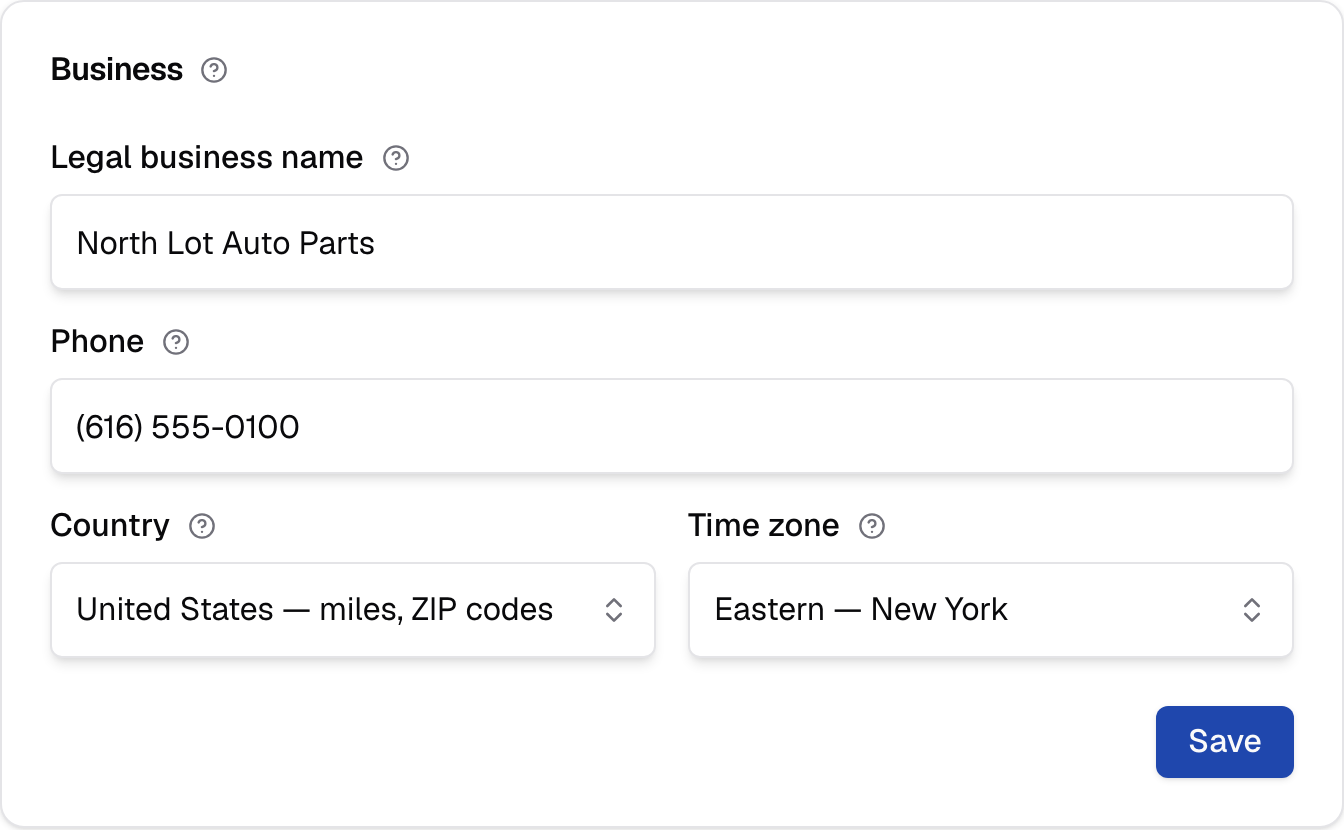Screen dimensions: 1344x830
Task: Click the 'North Lot Auto Parts' text
Action: (x=226, y=243)
